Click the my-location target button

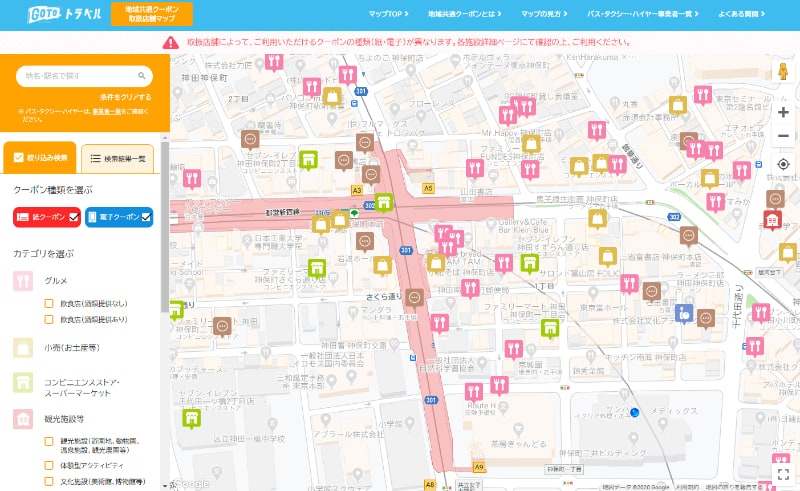pyautogui.click(x=783, y=164)
